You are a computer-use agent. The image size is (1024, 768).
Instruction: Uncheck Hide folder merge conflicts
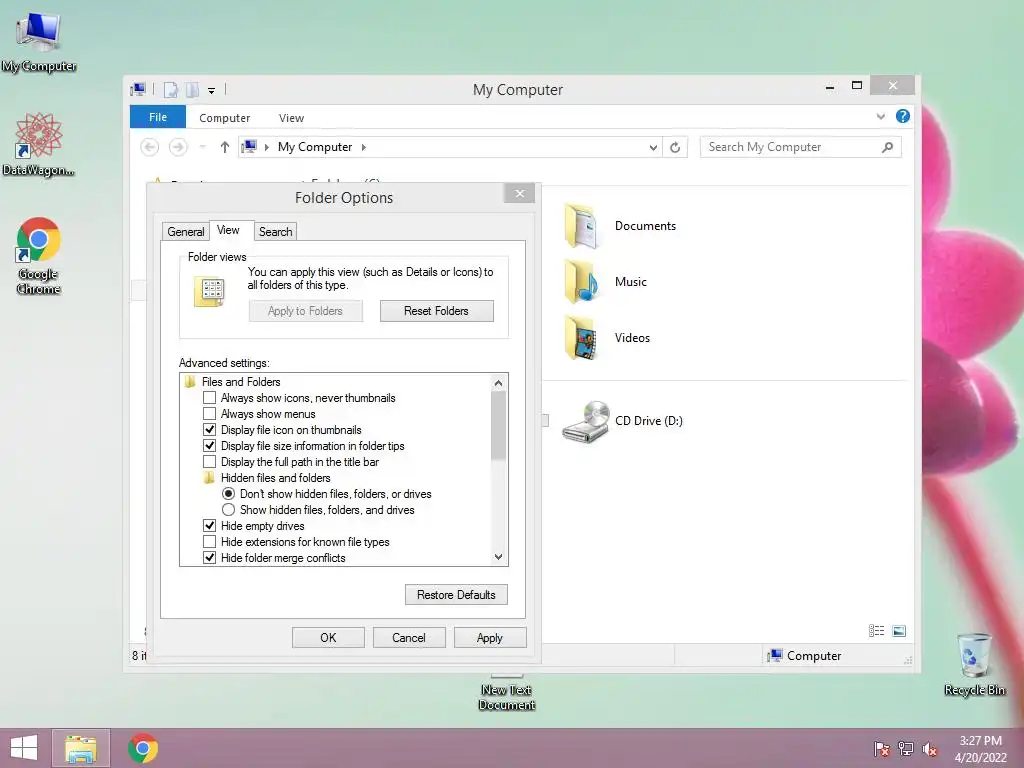(x=210, y=558)
